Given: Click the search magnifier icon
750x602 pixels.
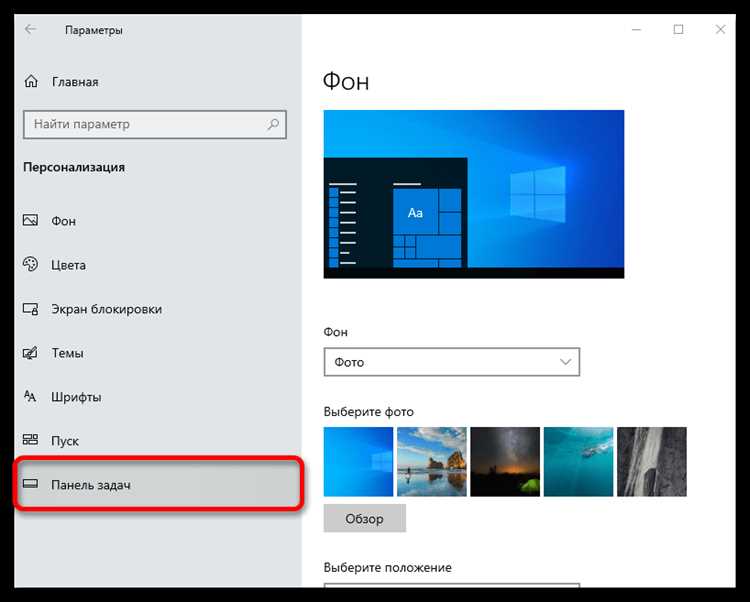Looking at the screenshot, I should click(x=273, y=124).
